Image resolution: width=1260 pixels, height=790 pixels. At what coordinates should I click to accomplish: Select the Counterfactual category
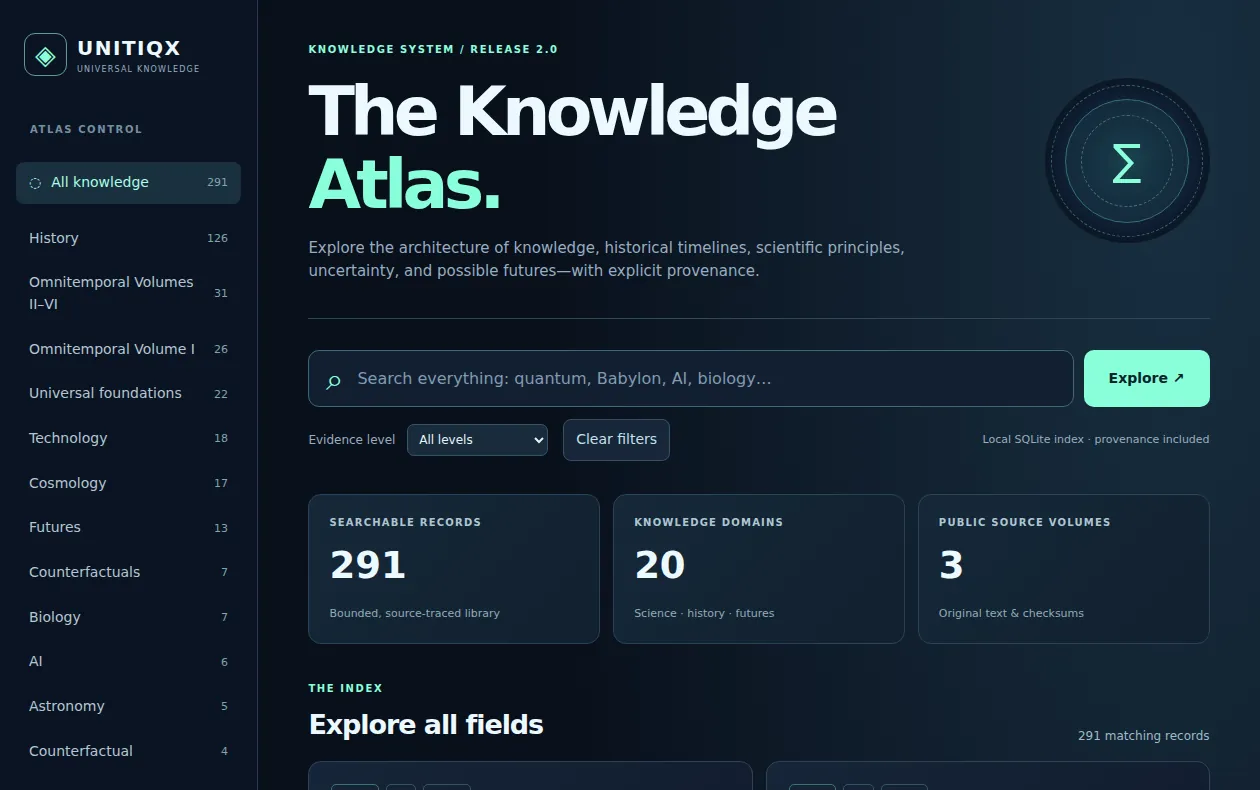coord(128,751)
